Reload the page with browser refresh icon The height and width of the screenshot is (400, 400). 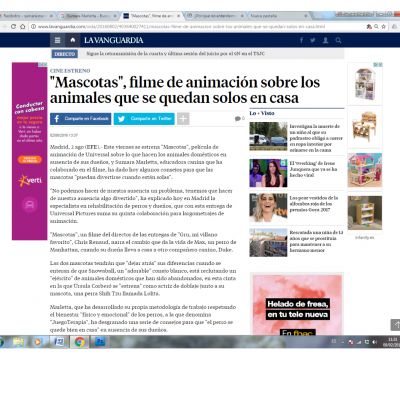pos(13,26)
